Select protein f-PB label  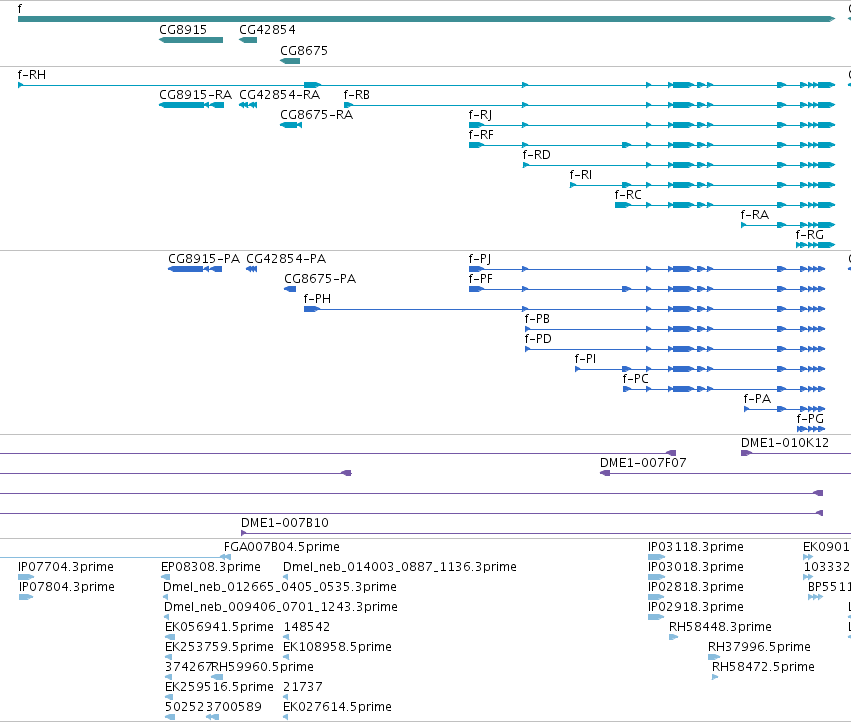(x=537, y=319)
